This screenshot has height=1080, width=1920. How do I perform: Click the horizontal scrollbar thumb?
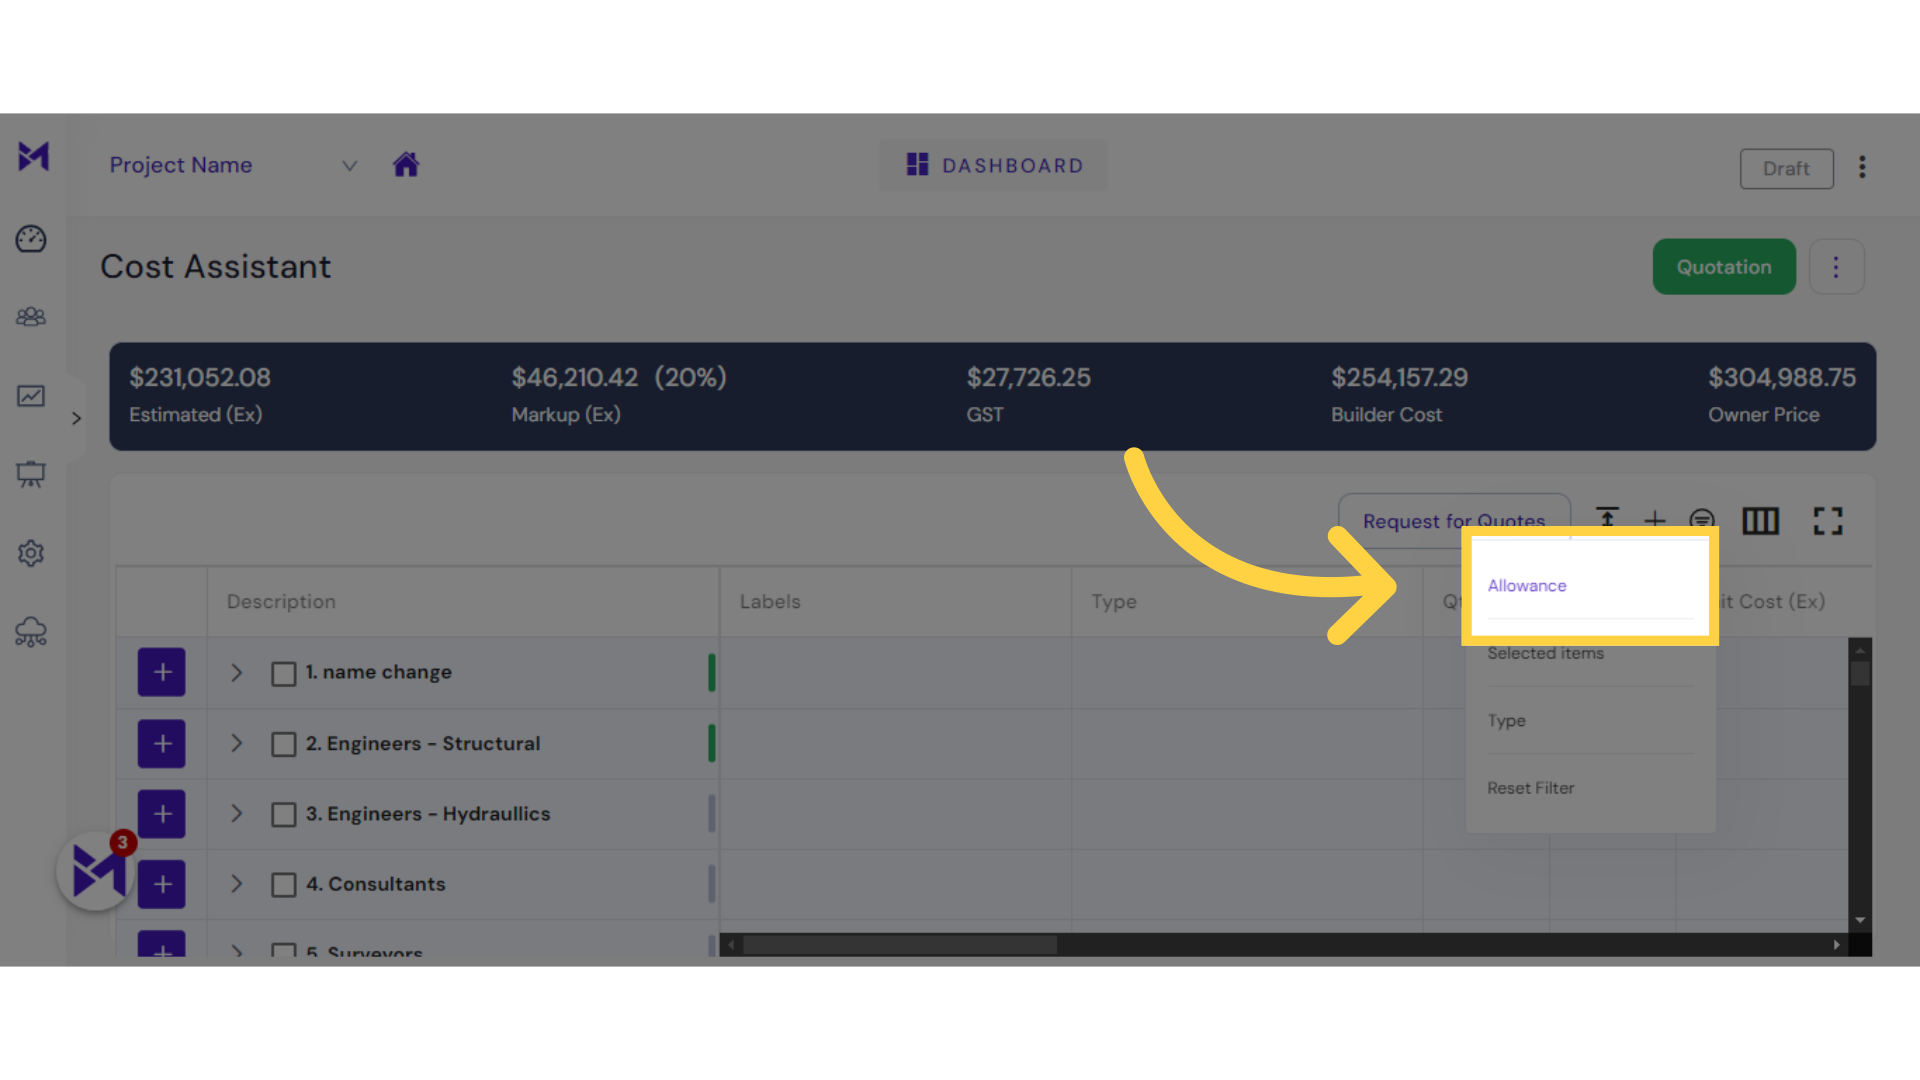[x=899, y=945]
